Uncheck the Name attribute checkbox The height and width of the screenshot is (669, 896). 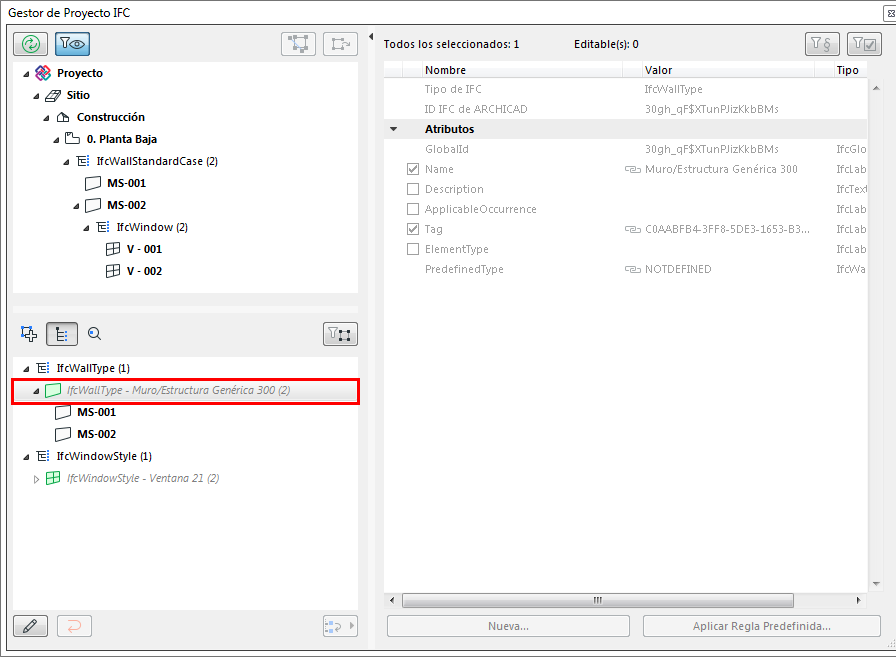[413, 169]
